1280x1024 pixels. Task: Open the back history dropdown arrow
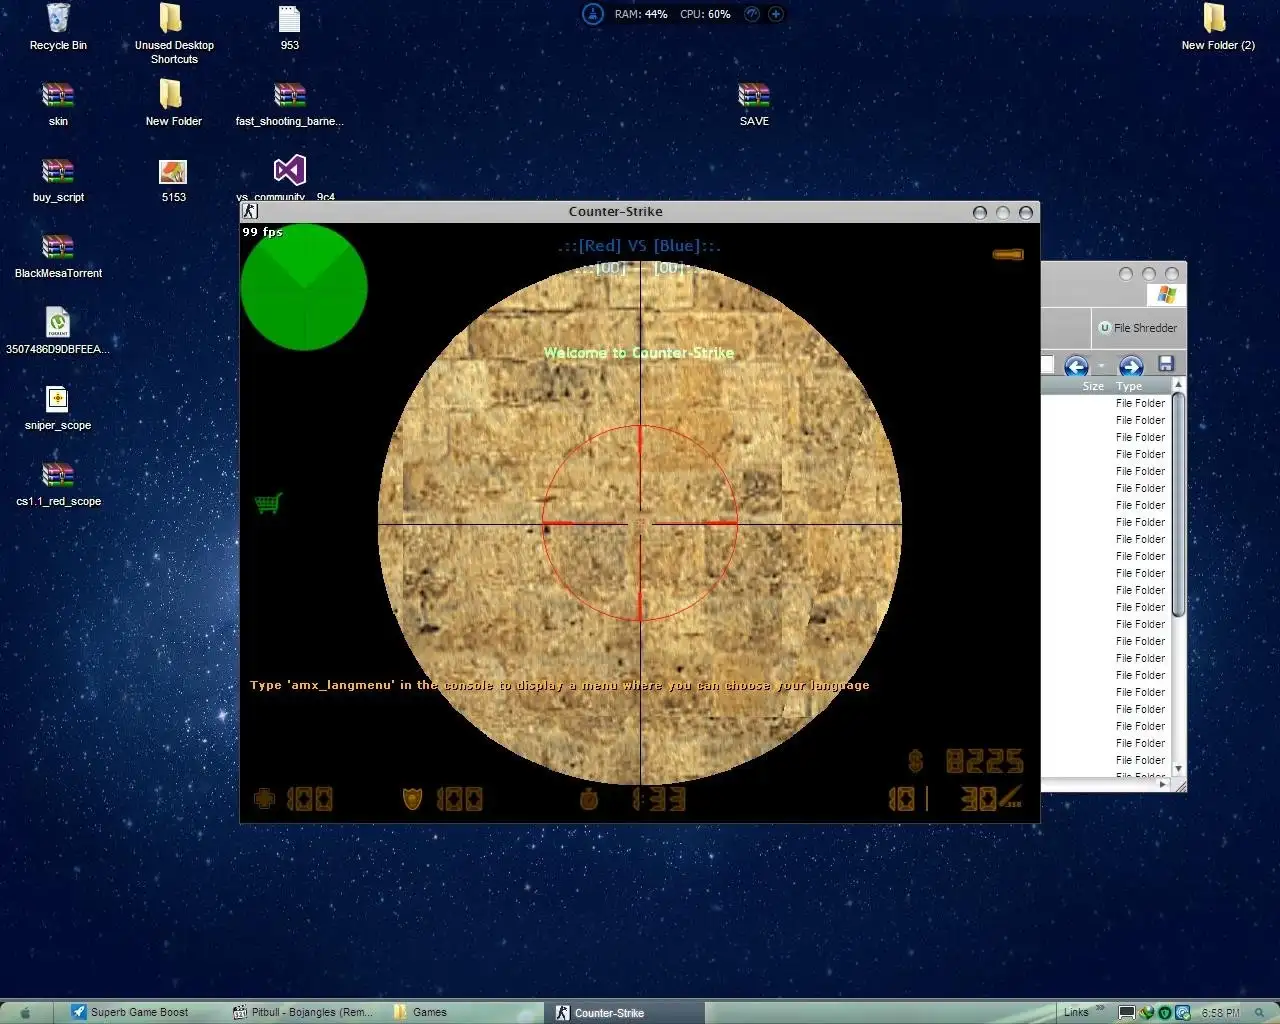[1101, 367]
